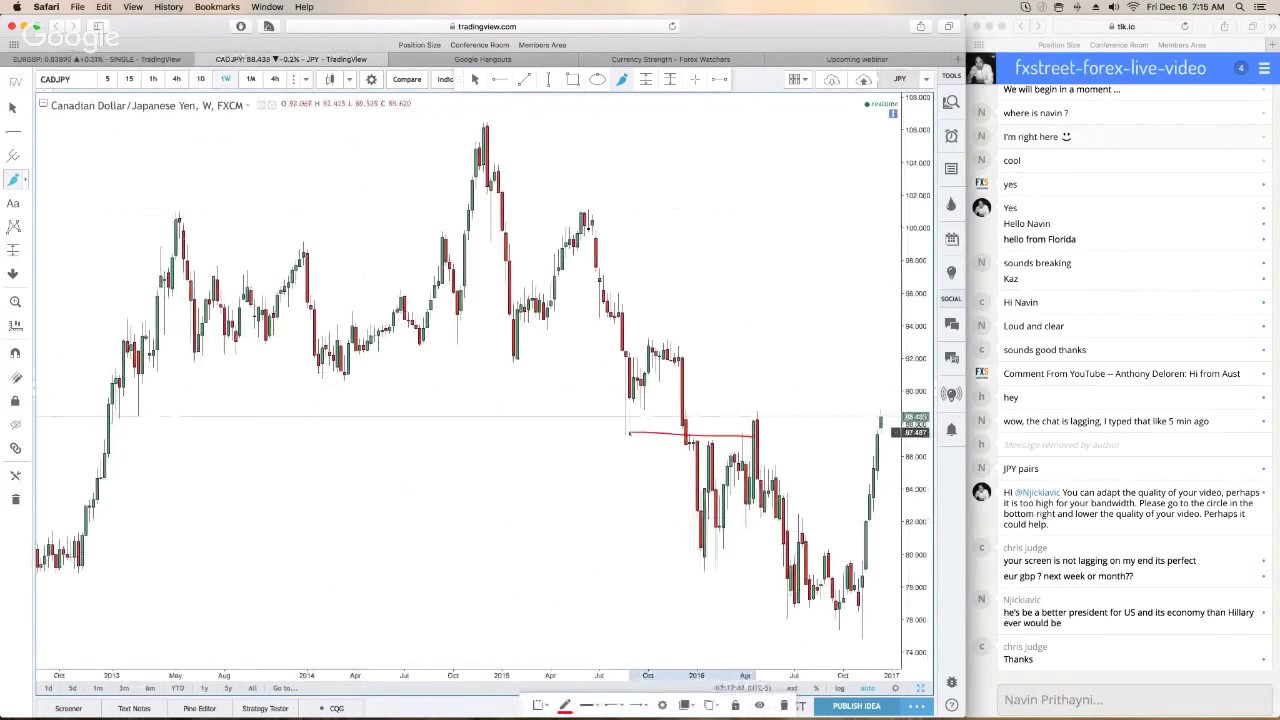Click the Compare button

407,79
